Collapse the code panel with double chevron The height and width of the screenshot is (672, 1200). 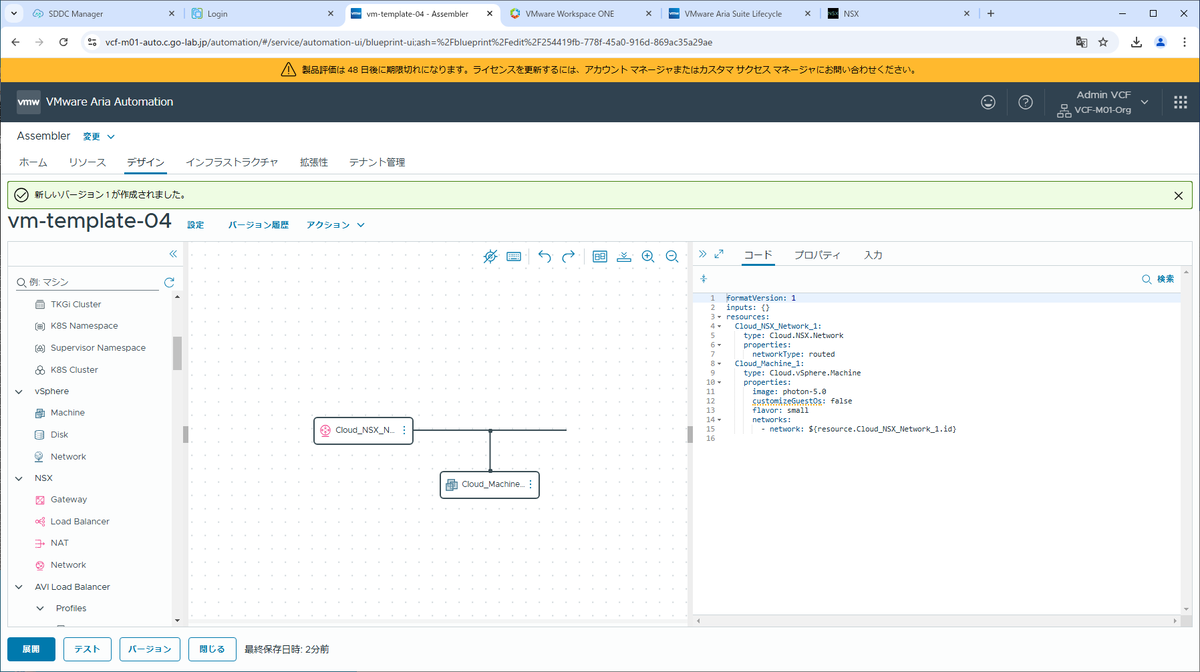(702, 254)
